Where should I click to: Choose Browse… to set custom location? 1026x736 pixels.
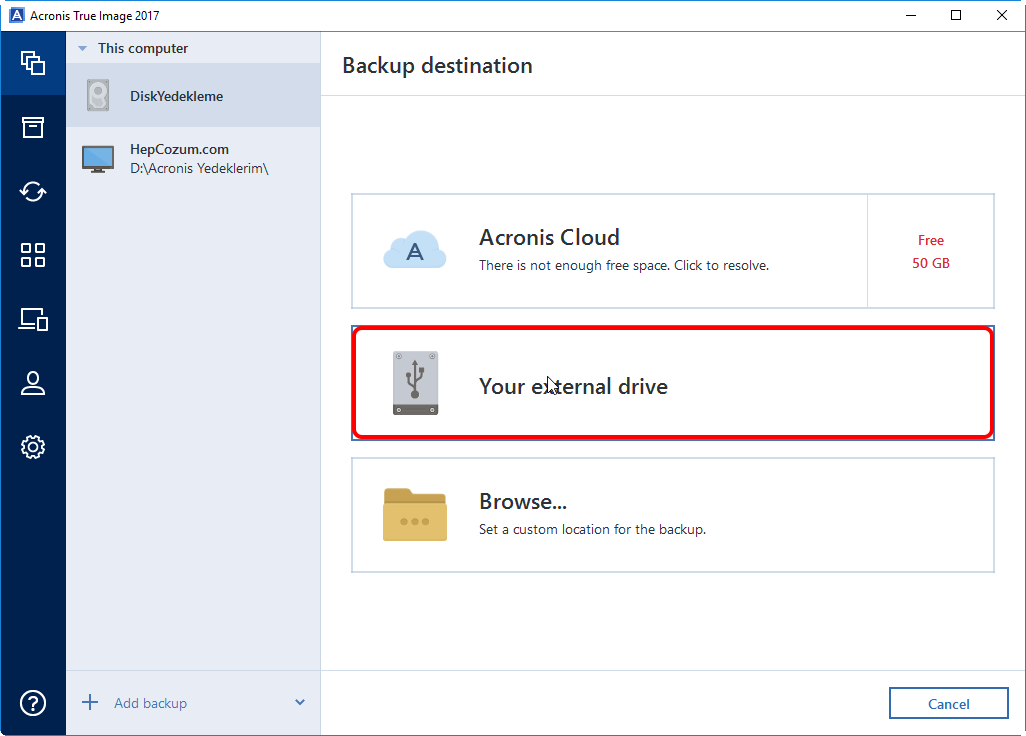tap(673, 515)
